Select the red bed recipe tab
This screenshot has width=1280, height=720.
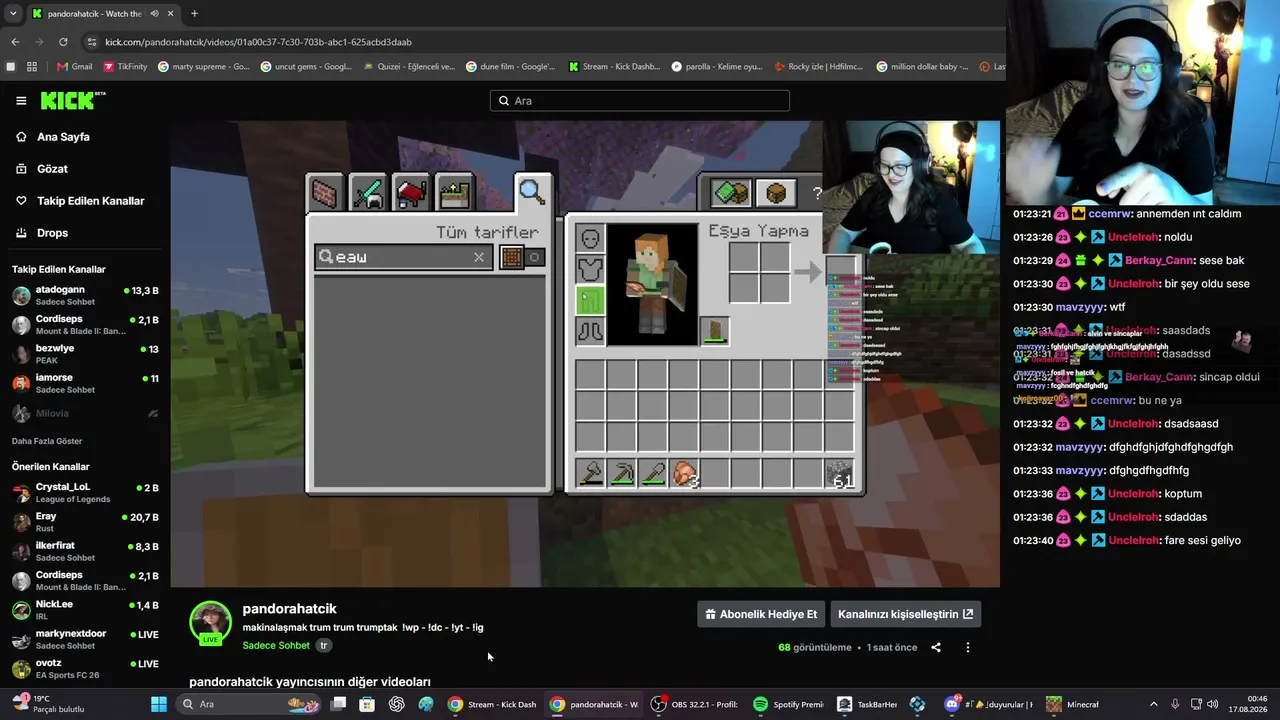(x=411, y=193)
